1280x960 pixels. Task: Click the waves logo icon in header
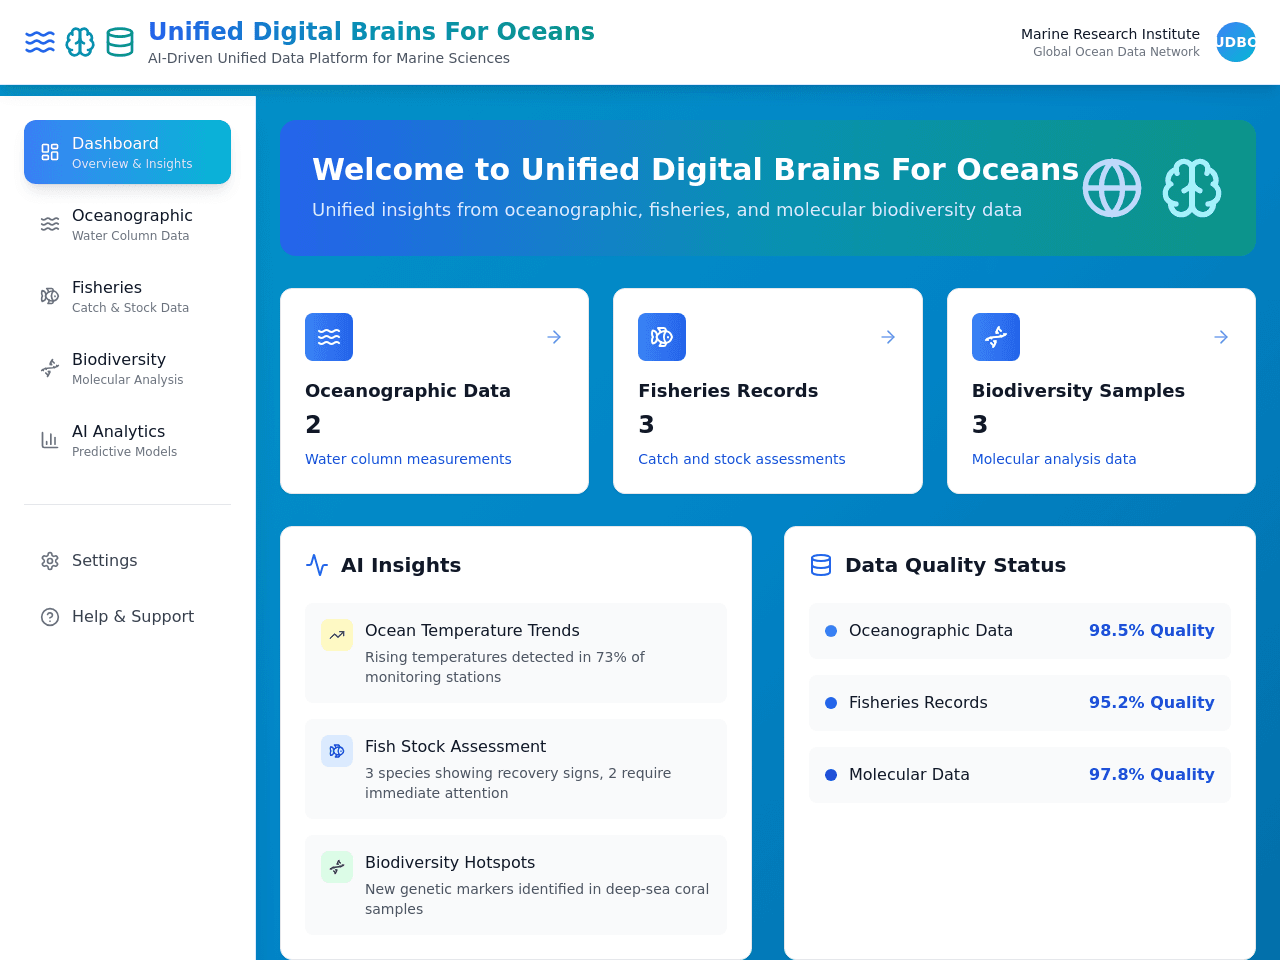point(40,42)
